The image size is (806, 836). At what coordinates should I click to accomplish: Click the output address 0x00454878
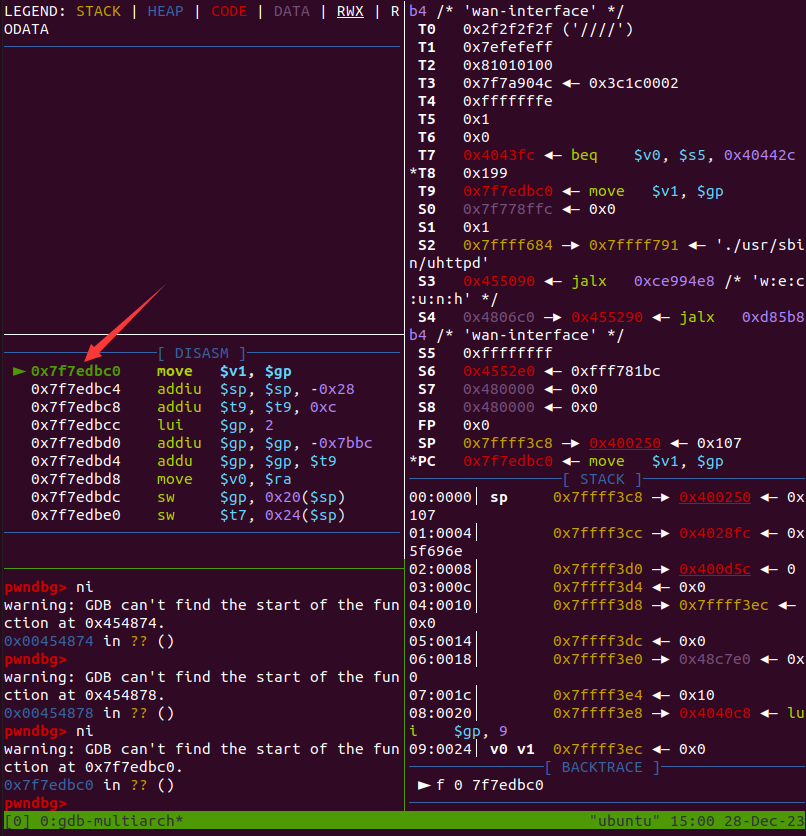coord(49,713)
